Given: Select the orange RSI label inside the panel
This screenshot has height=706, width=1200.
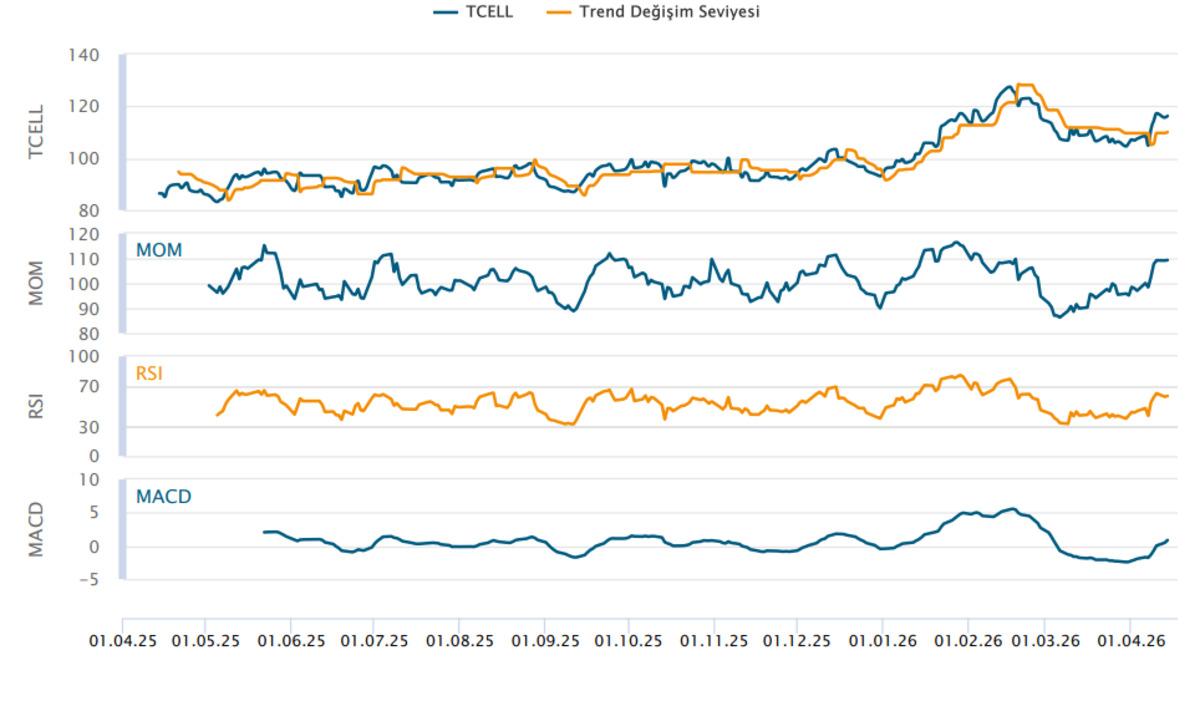Looking at the screenshot, I should coord(149,374).
